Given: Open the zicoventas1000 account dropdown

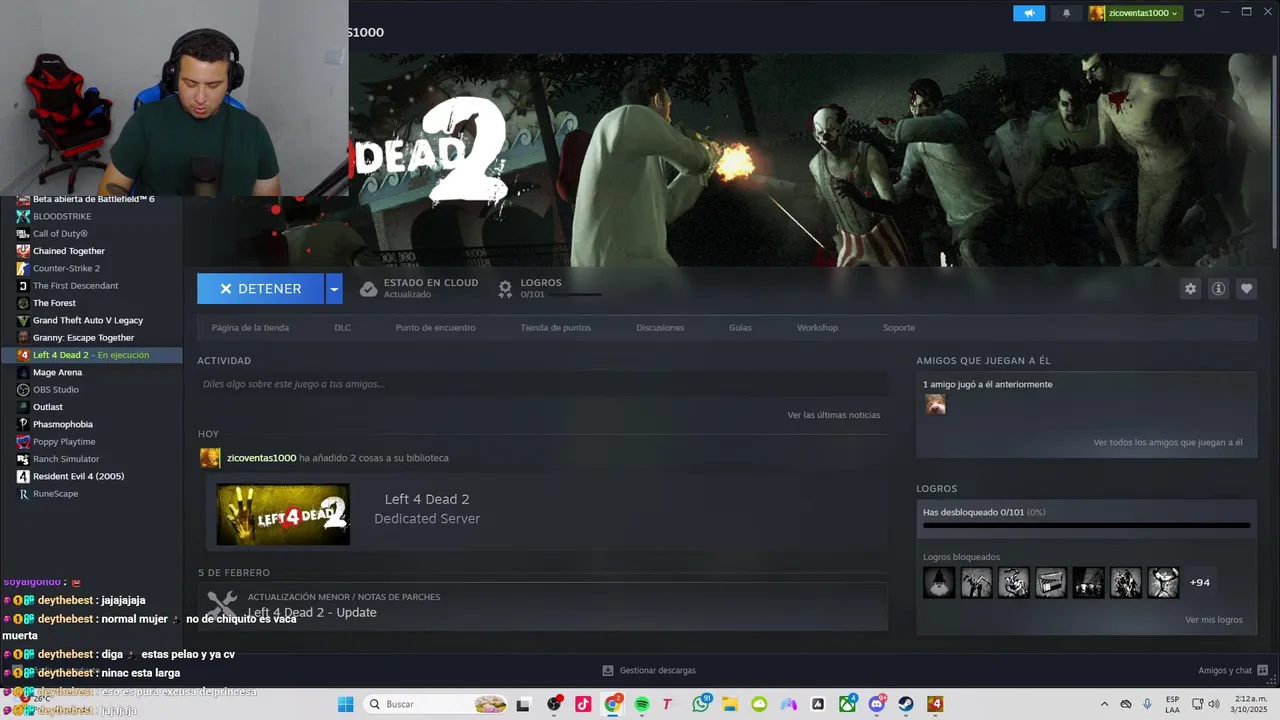Looking at the screenshot, I should (1134, 13).
